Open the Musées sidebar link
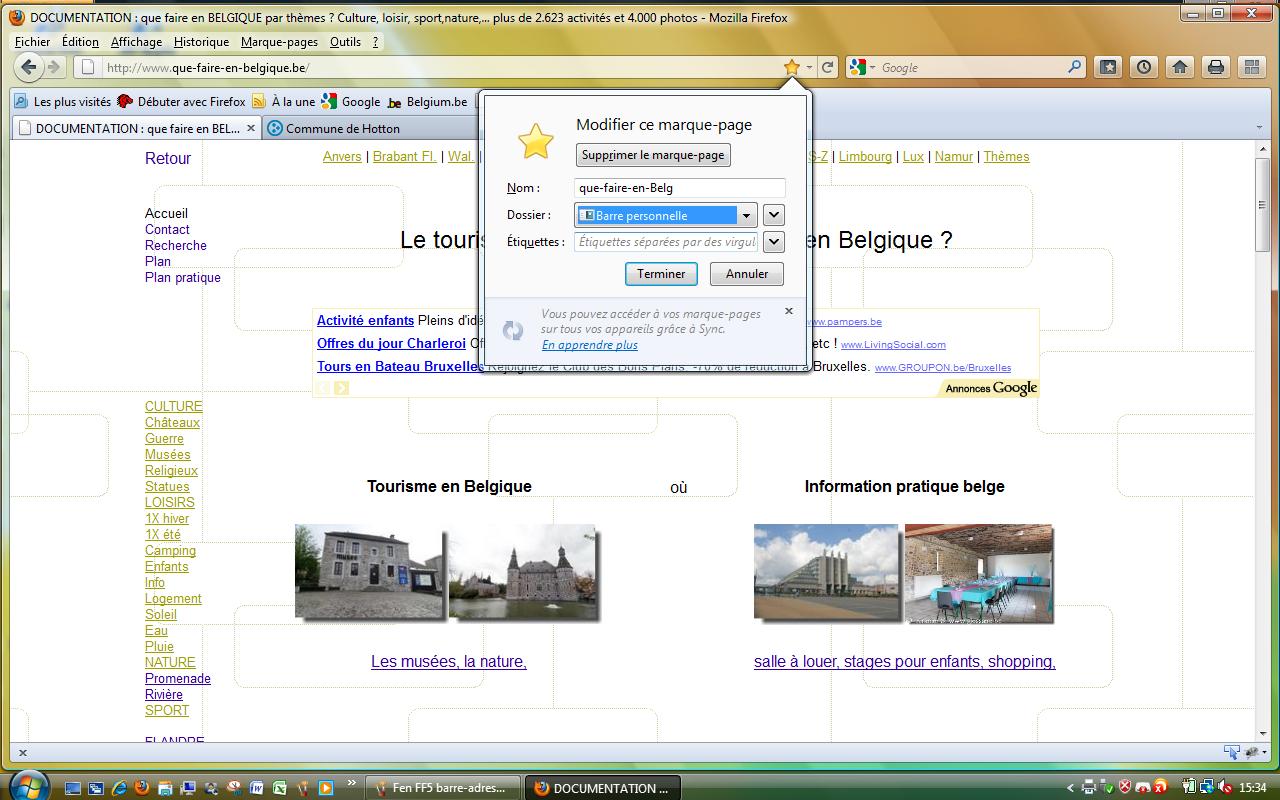This screenshot has width=1280, height=800. (x=167, y=455)
